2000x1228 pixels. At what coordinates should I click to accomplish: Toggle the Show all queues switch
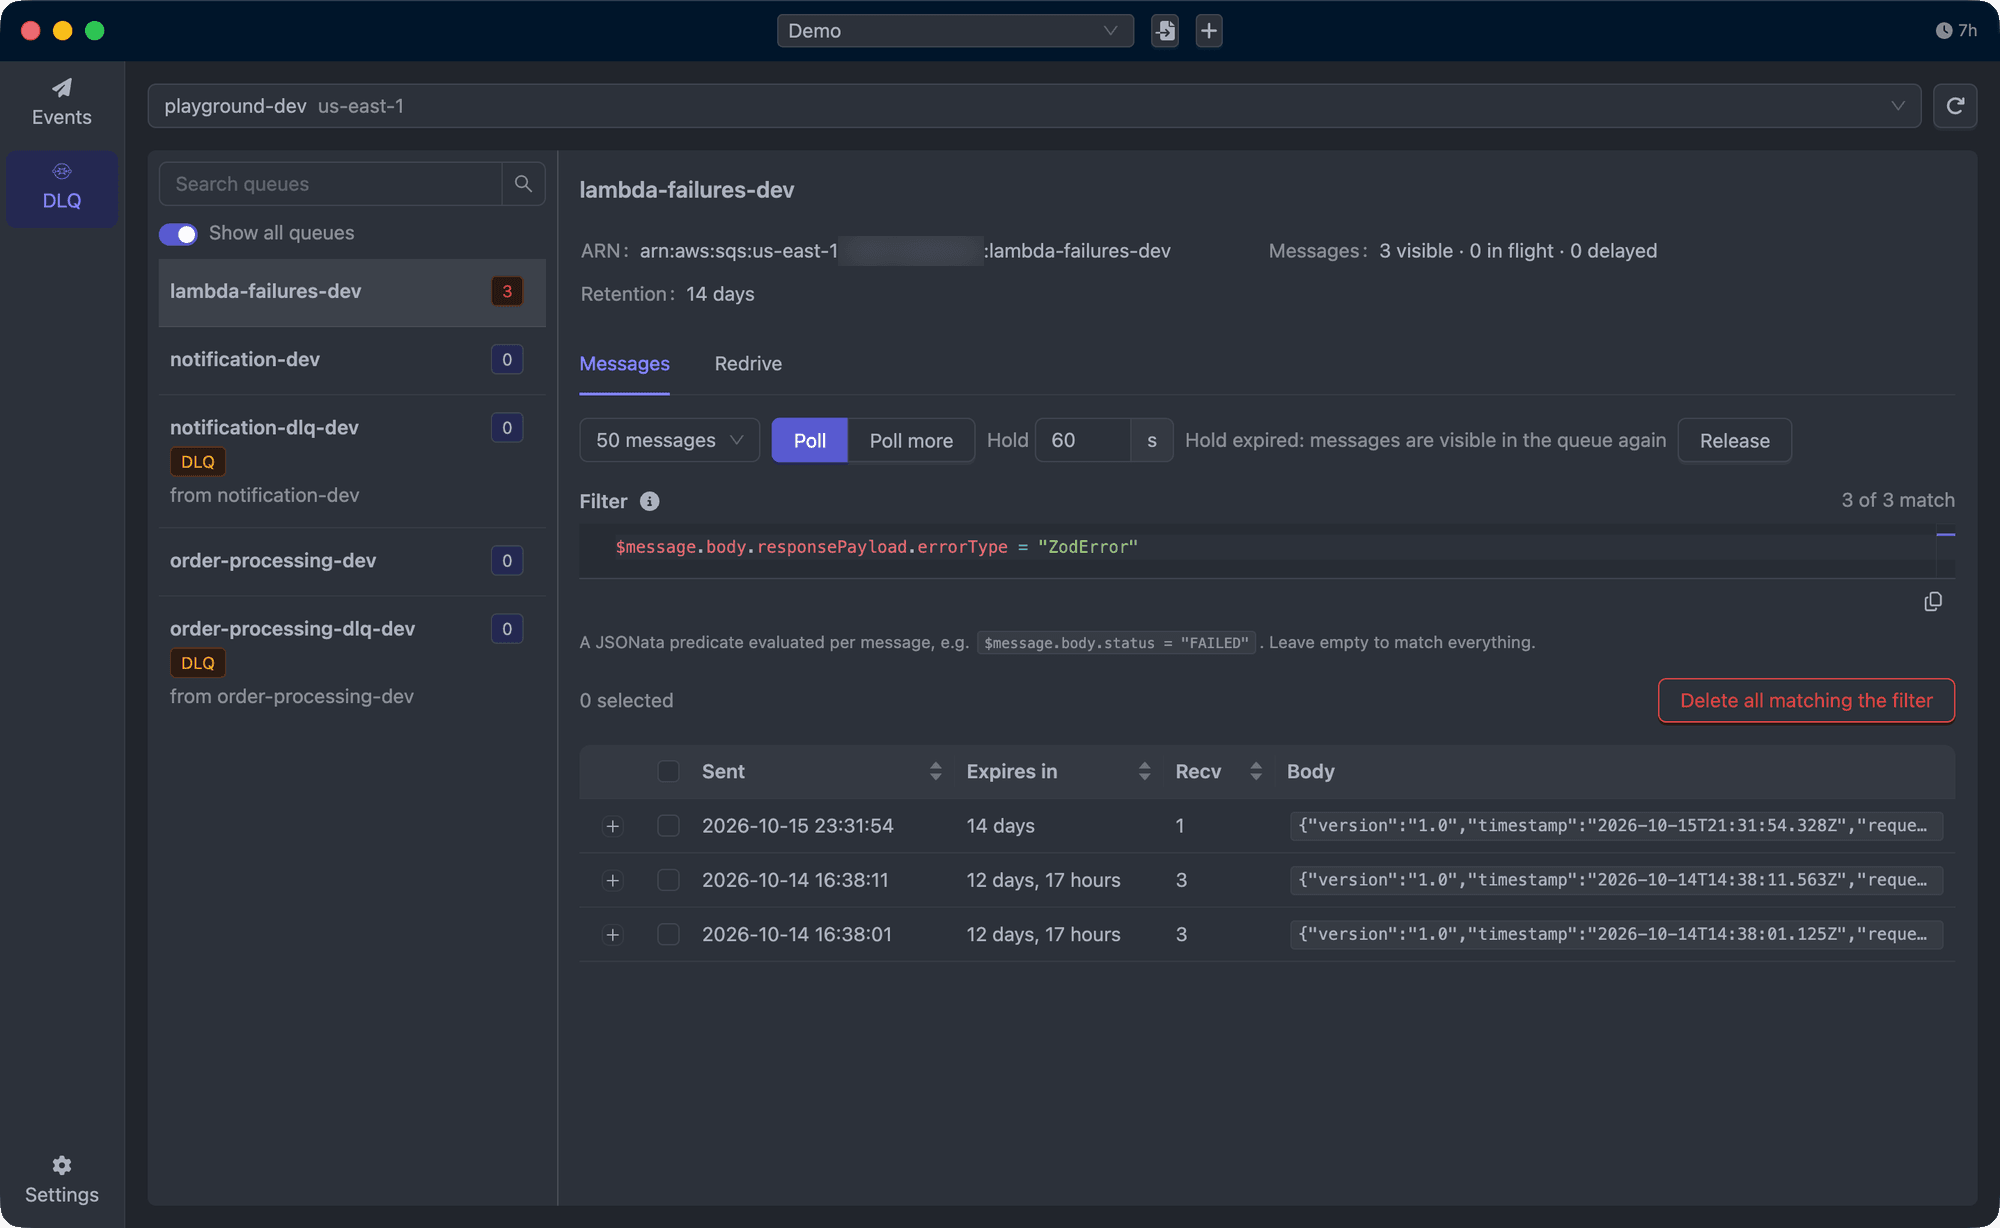[x=179, y=234]
